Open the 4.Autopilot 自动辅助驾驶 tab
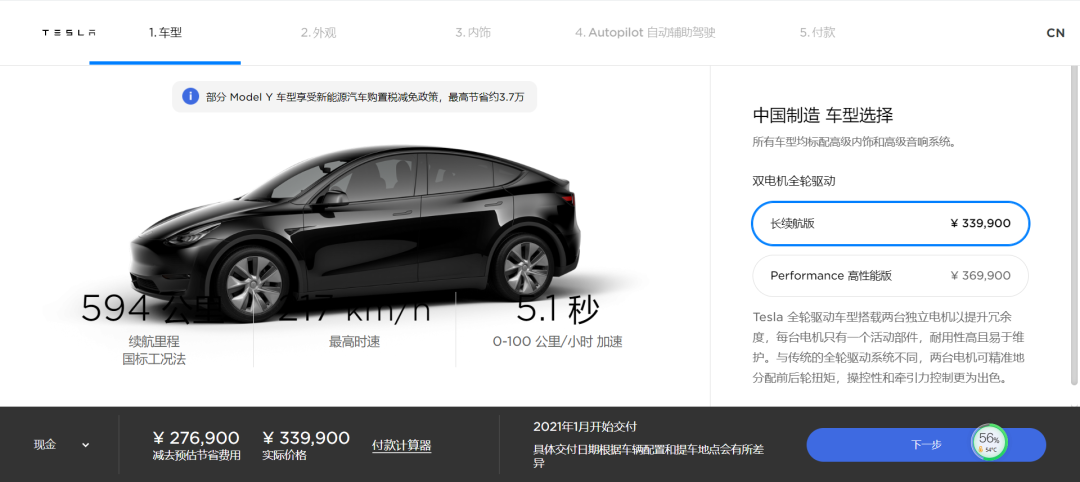Image resolution: width=1080 pixels, height=482 pixels. point(645,32)
